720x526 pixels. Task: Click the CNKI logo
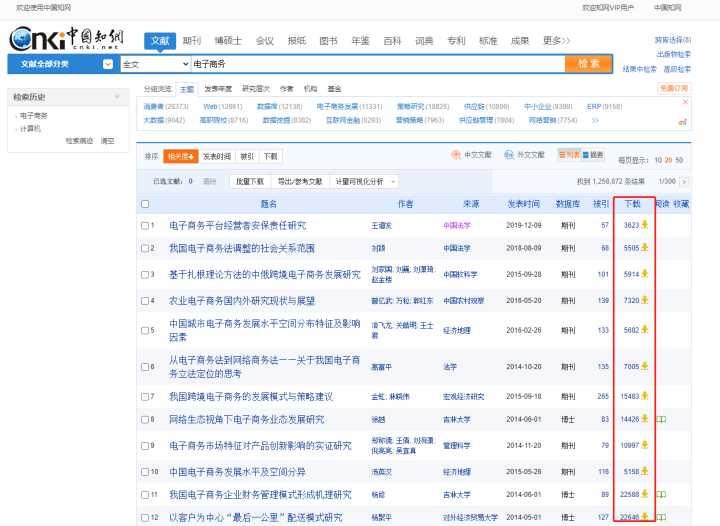(66, 39)
